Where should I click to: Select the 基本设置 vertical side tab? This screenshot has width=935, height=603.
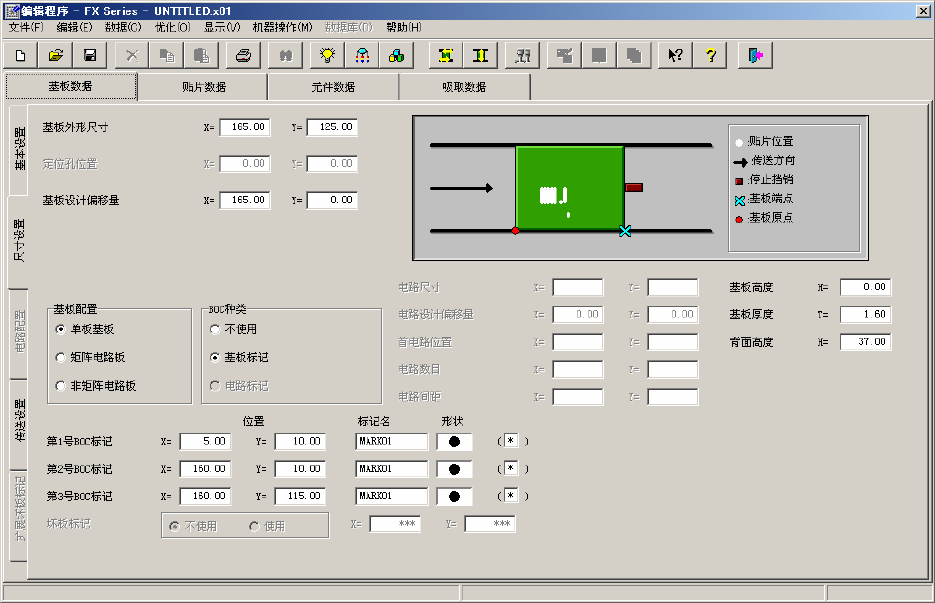(x=19, y=148)
